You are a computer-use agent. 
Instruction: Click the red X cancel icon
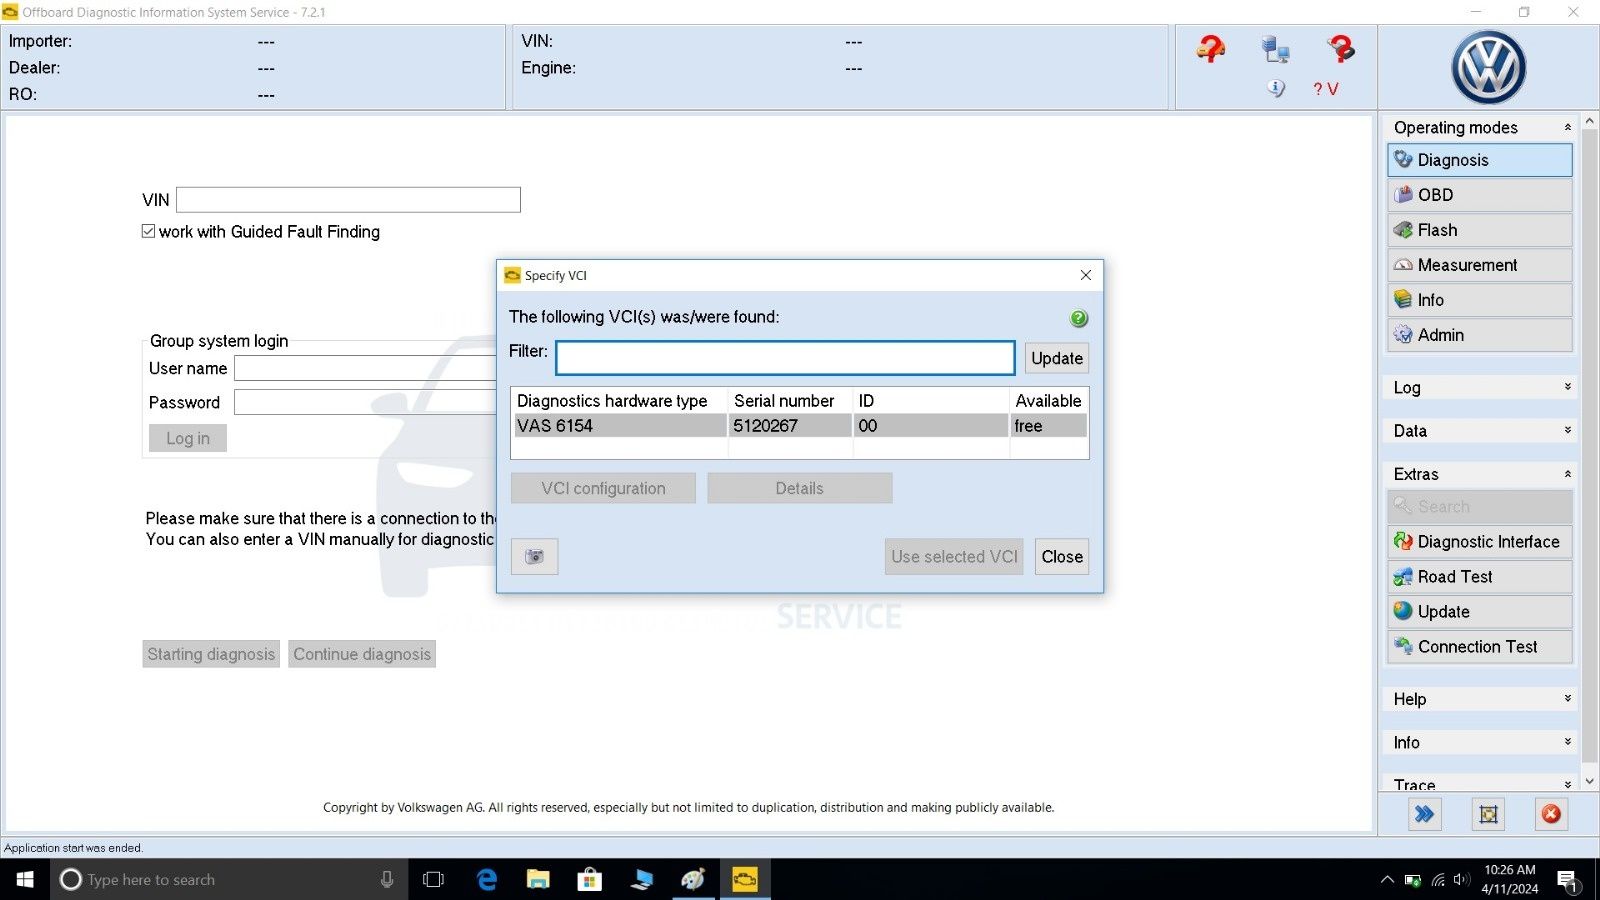point(1551,814)
